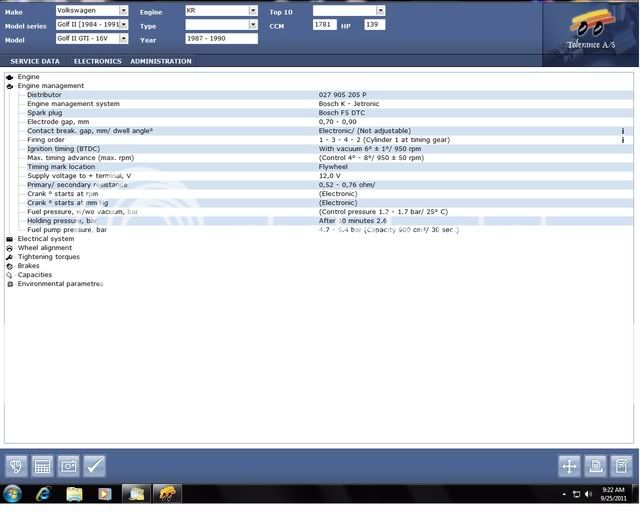This screenshot has height=512, width=640.
Task: Click the value Bosch K - Jetronic
Action: [x=349, y=104]
